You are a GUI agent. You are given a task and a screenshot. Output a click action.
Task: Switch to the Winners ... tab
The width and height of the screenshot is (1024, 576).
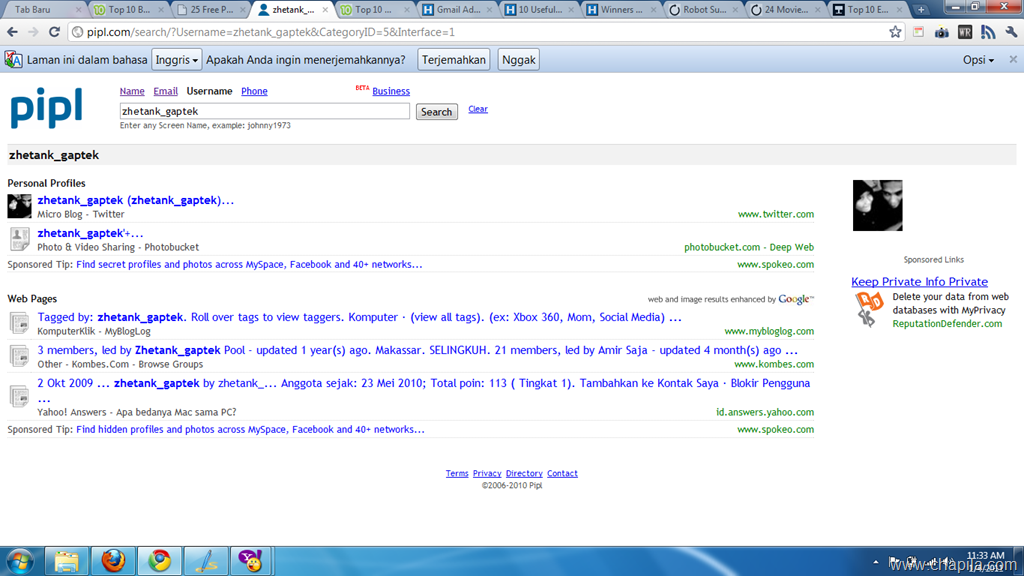point(620,10)
